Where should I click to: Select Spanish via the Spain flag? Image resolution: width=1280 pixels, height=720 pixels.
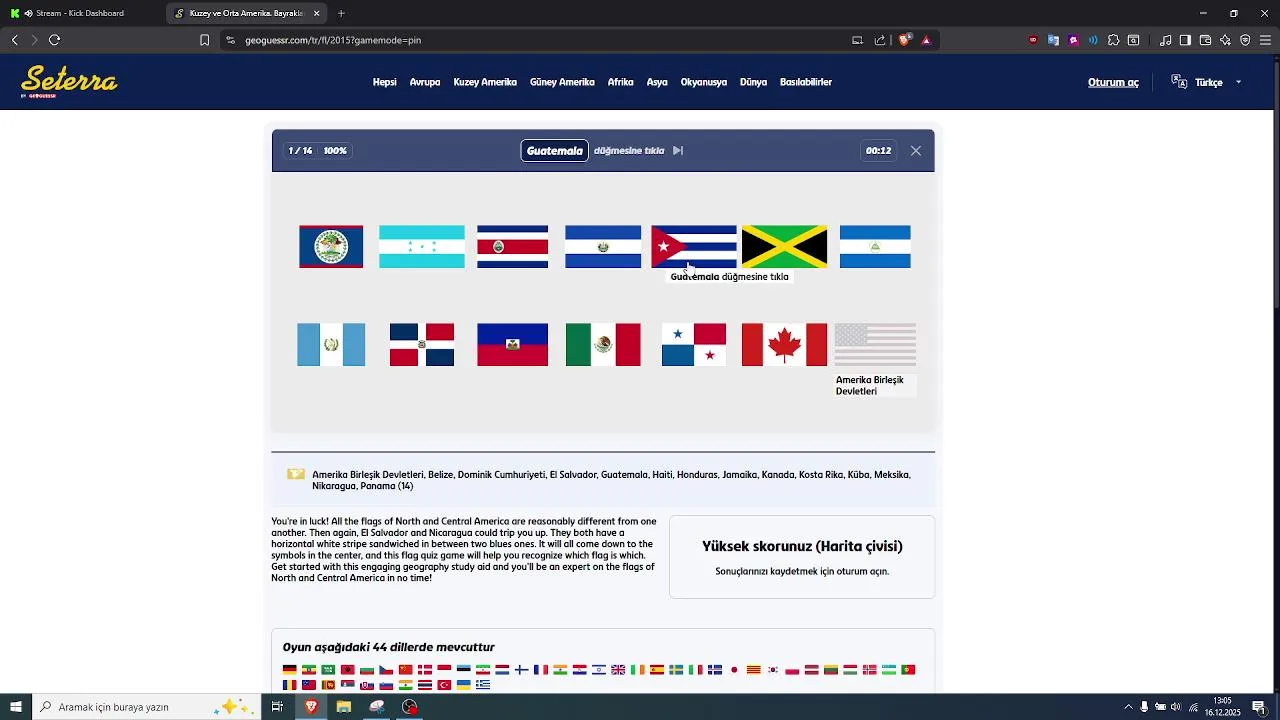[657, 670]
